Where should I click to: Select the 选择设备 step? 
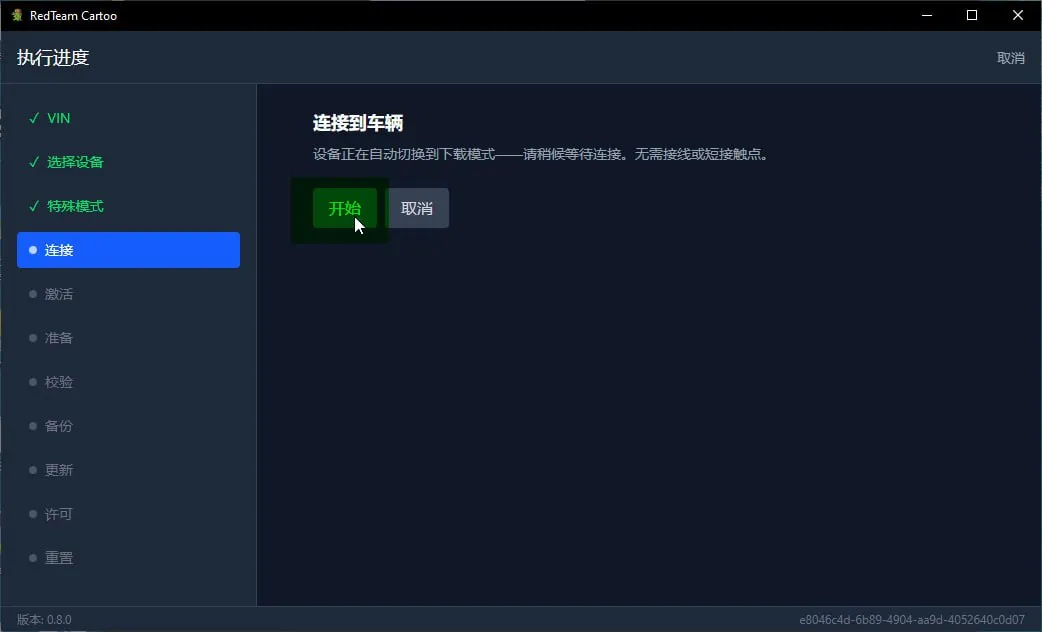128,162
